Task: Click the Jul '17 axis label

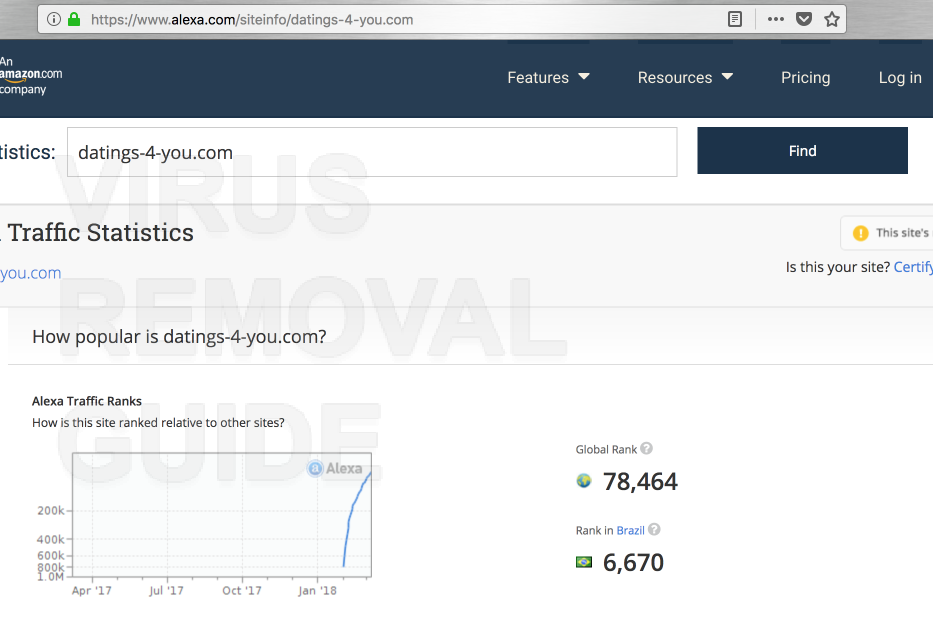Action: point(166,591)
